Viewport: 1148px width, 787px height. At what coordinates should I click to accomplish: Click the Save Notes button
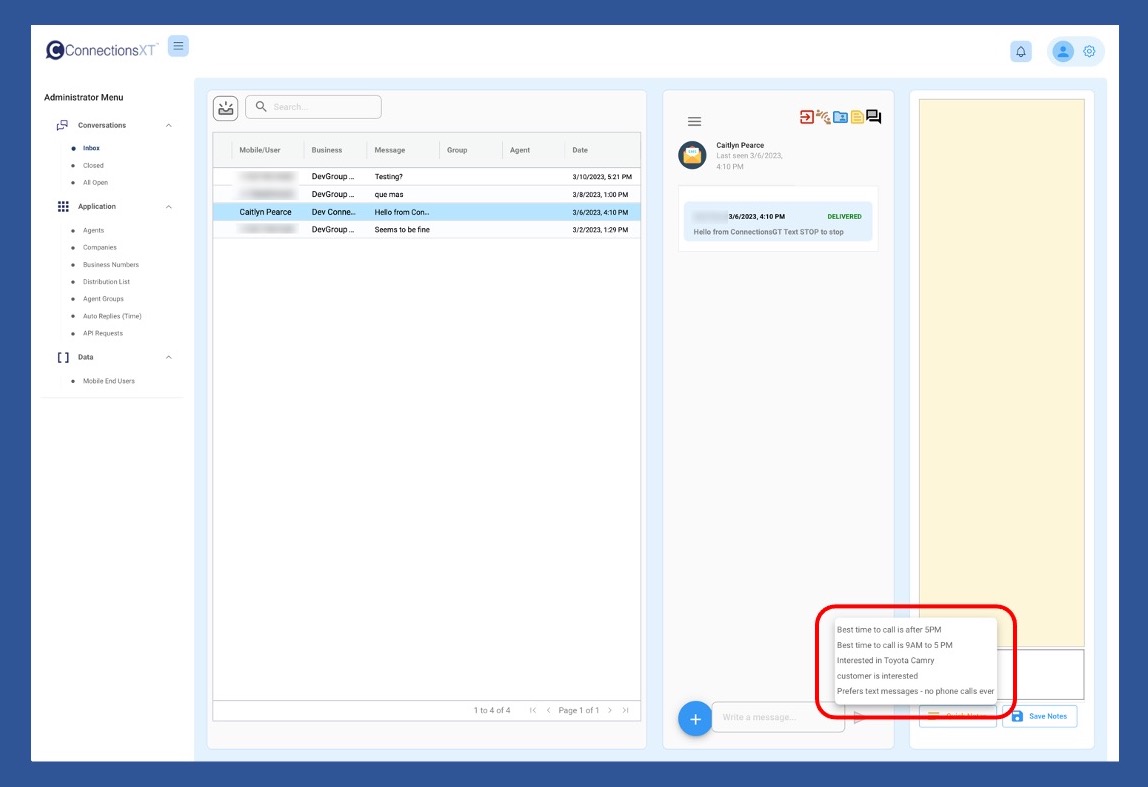1039,716
